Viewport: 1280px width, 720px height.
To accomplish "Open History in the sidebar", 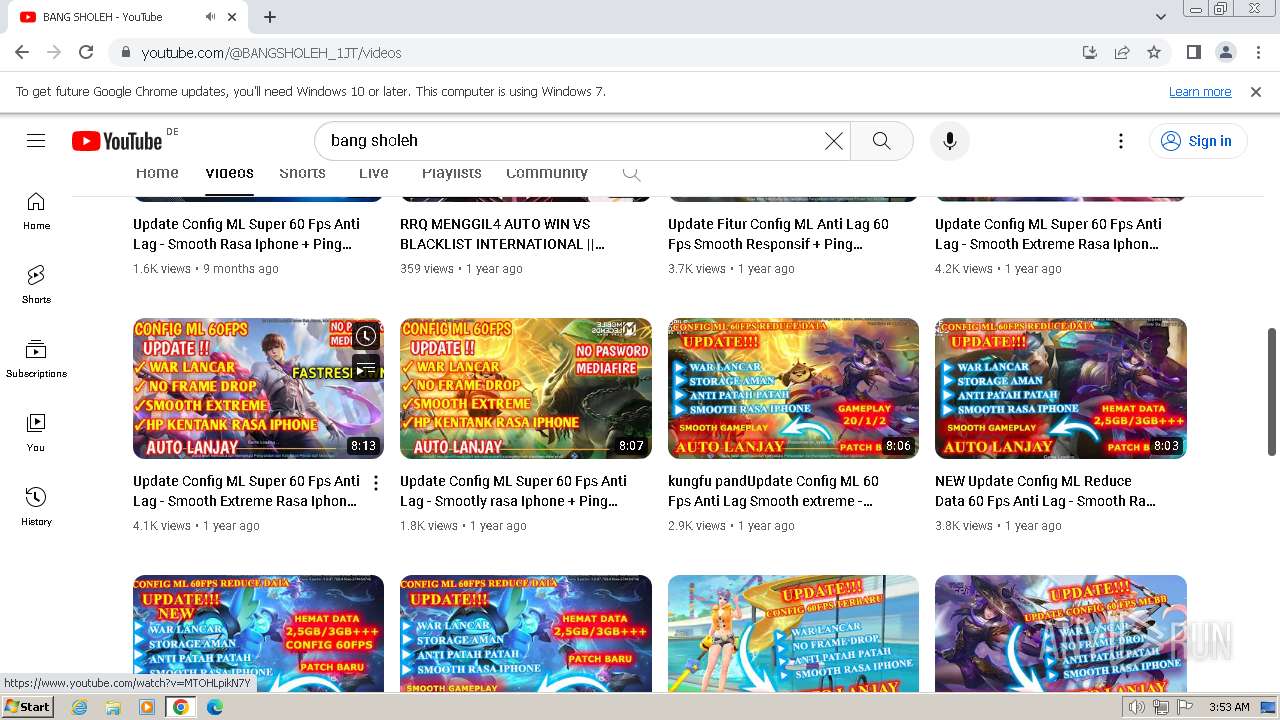I will [36, 507].
